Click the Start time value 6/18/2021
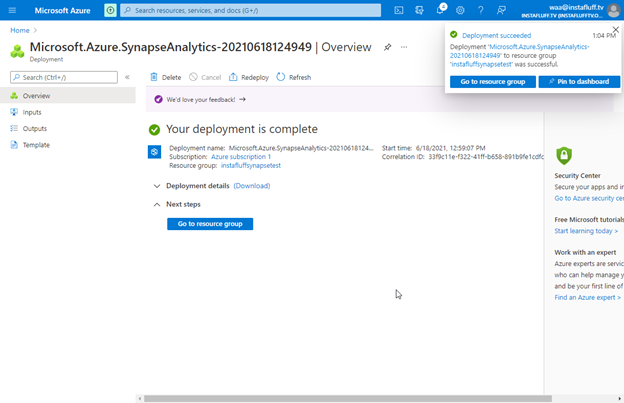624x403 pixels. click(450, 148)
